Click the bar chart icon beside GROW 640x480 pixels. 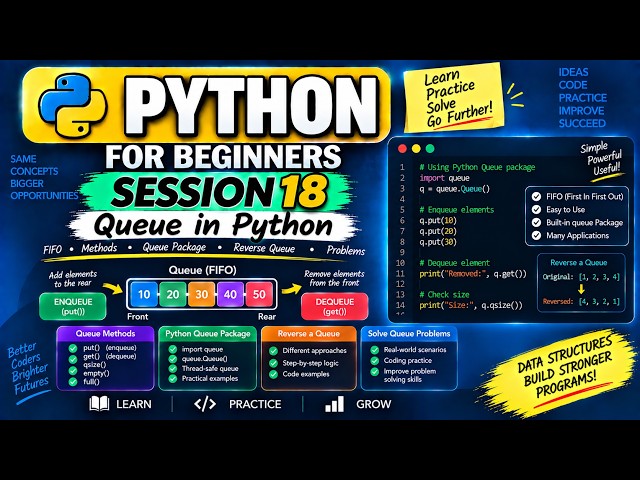click(334, 404)
